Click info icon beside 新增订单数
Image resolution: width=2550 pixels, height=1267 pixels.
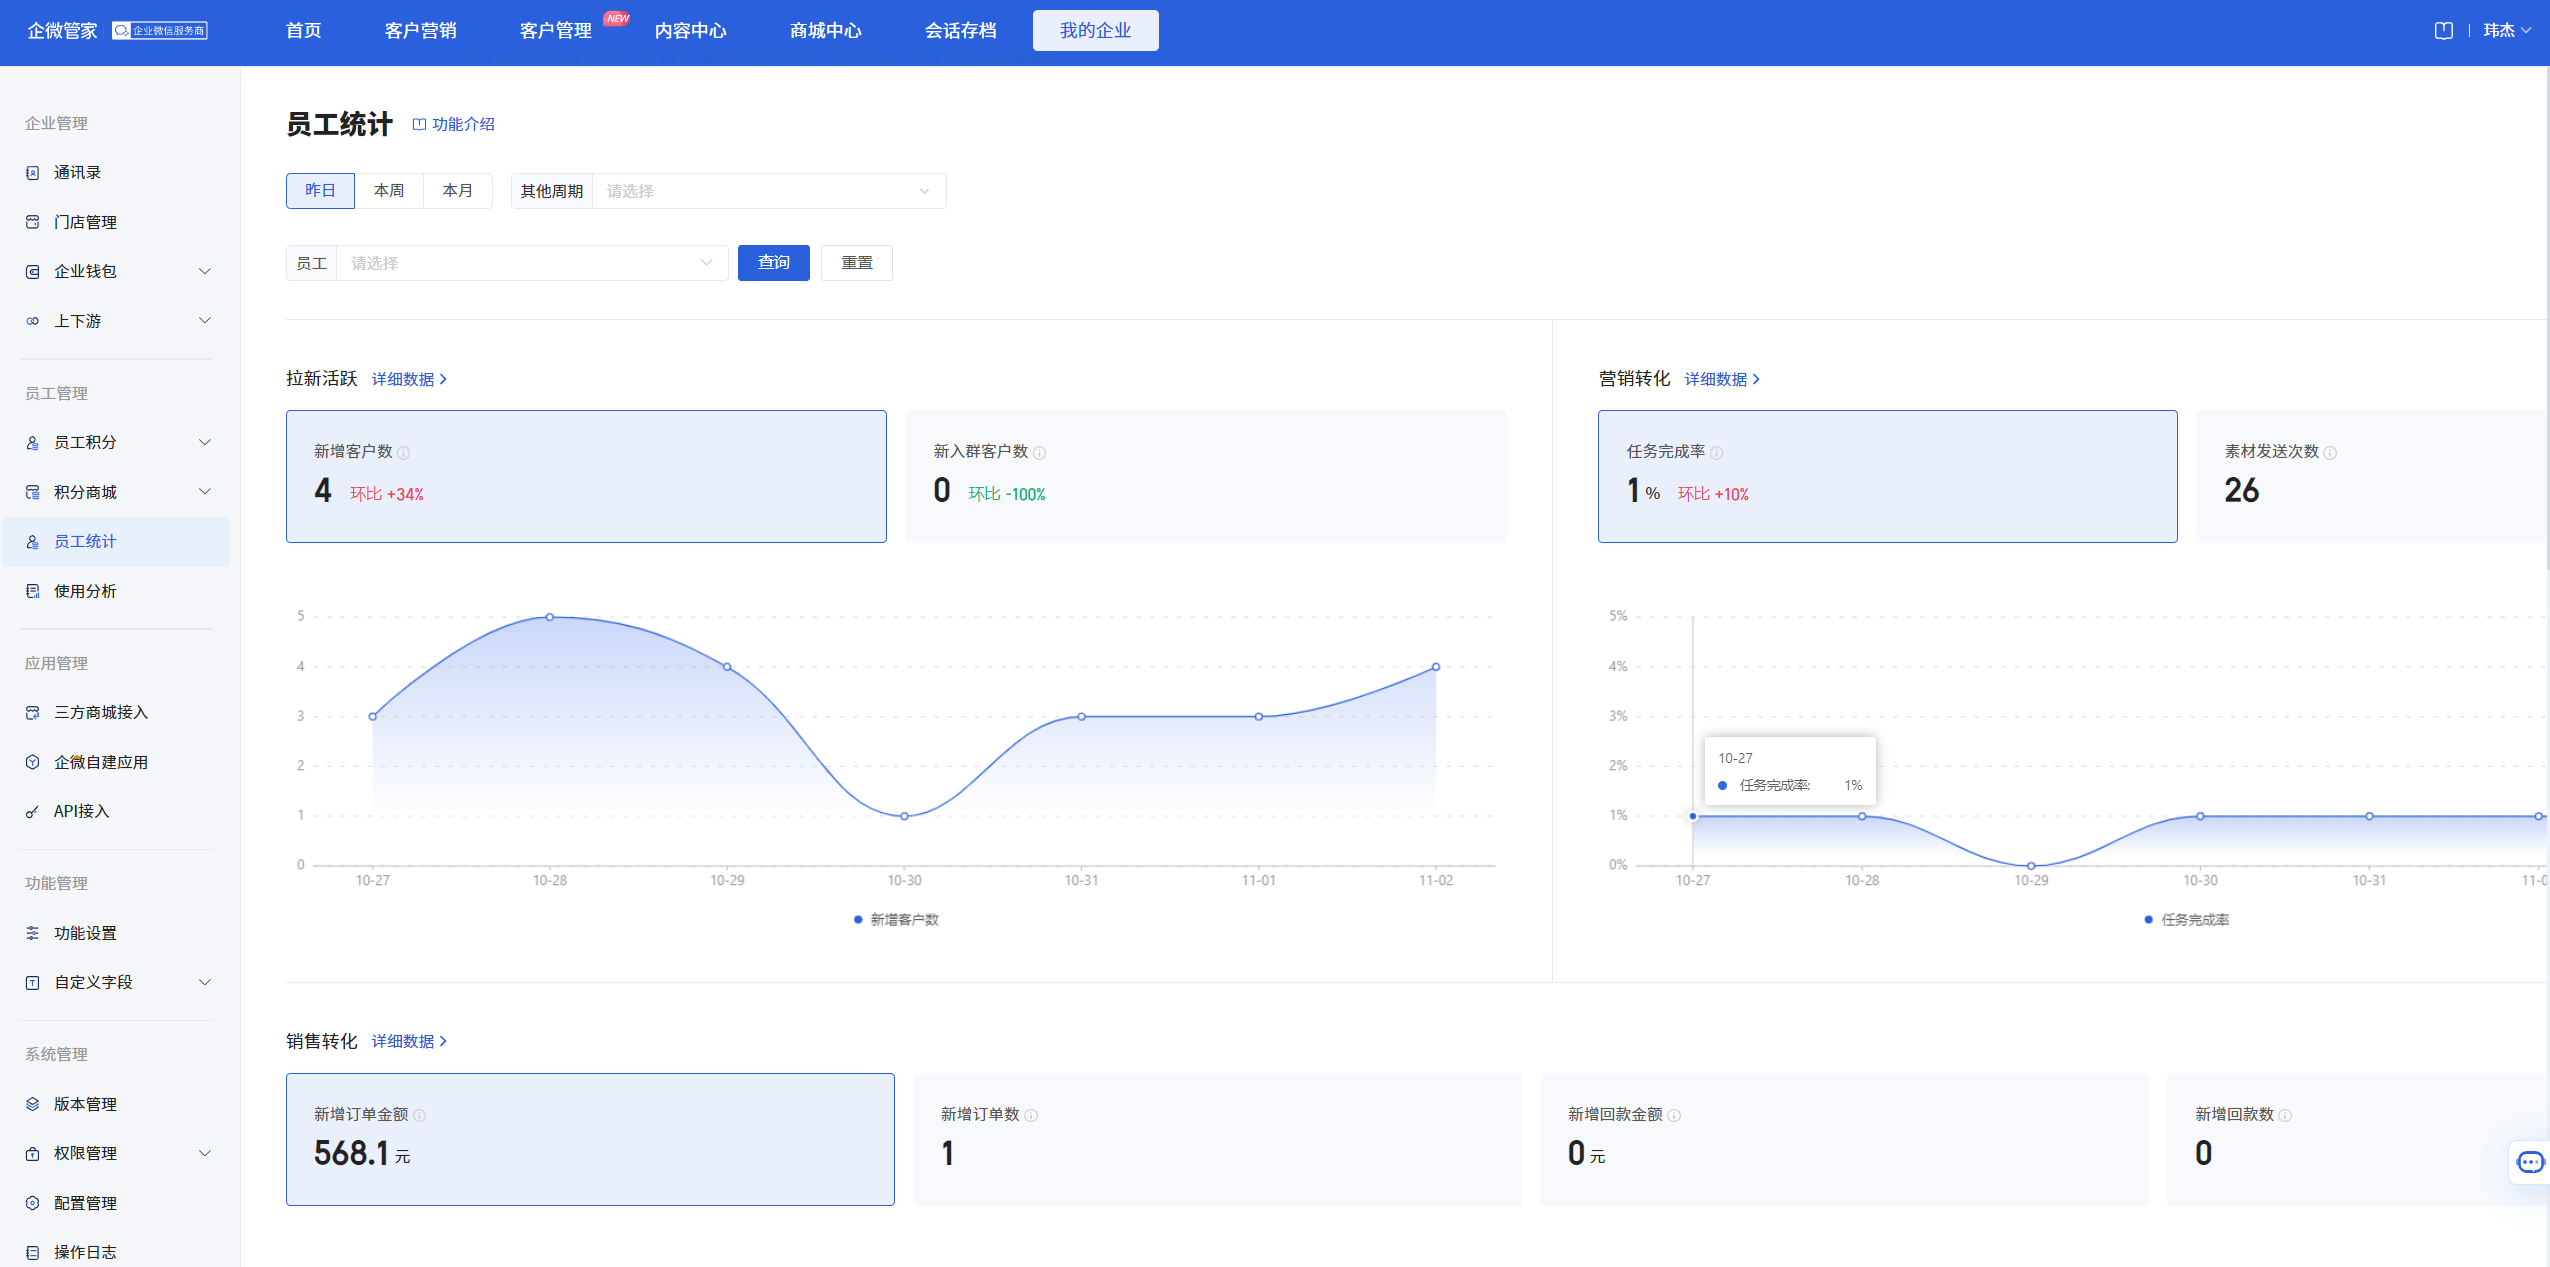click(x=1031, y=1115)
